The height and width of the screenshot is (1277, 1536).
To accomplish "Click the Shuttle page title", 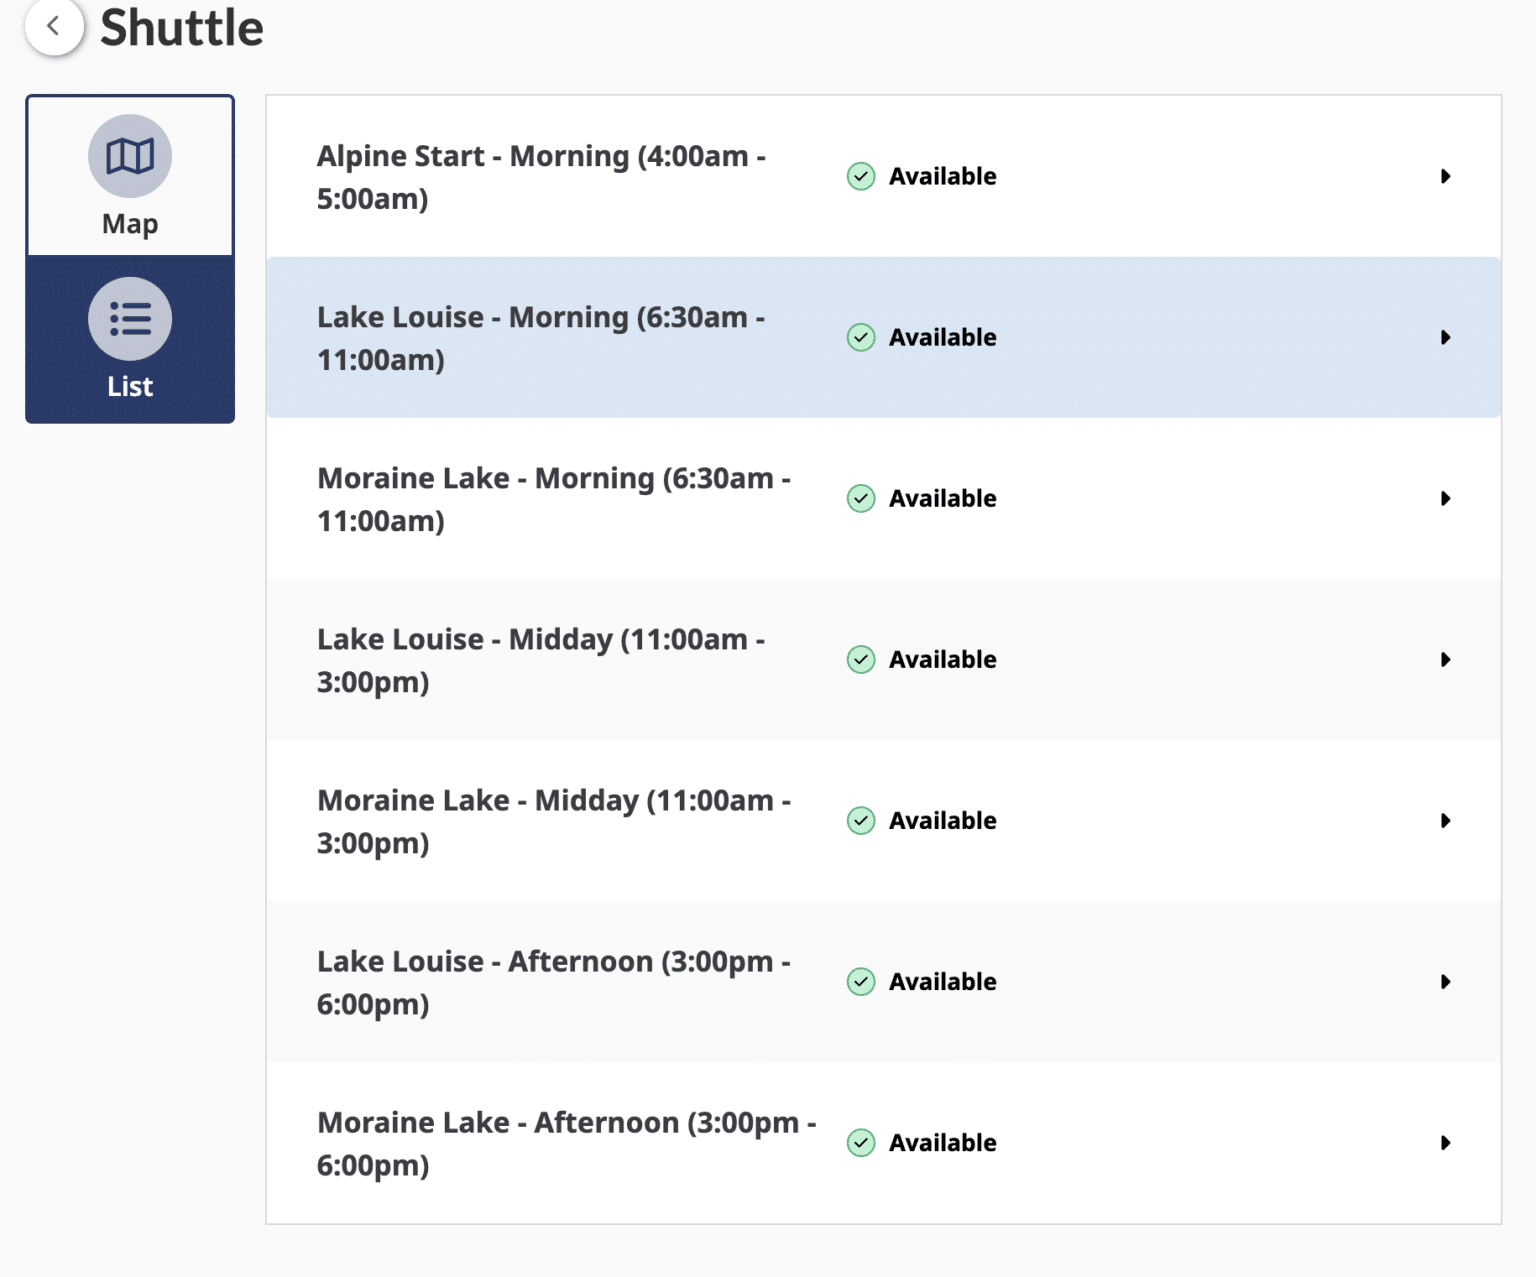I will [x=182, y=27].
